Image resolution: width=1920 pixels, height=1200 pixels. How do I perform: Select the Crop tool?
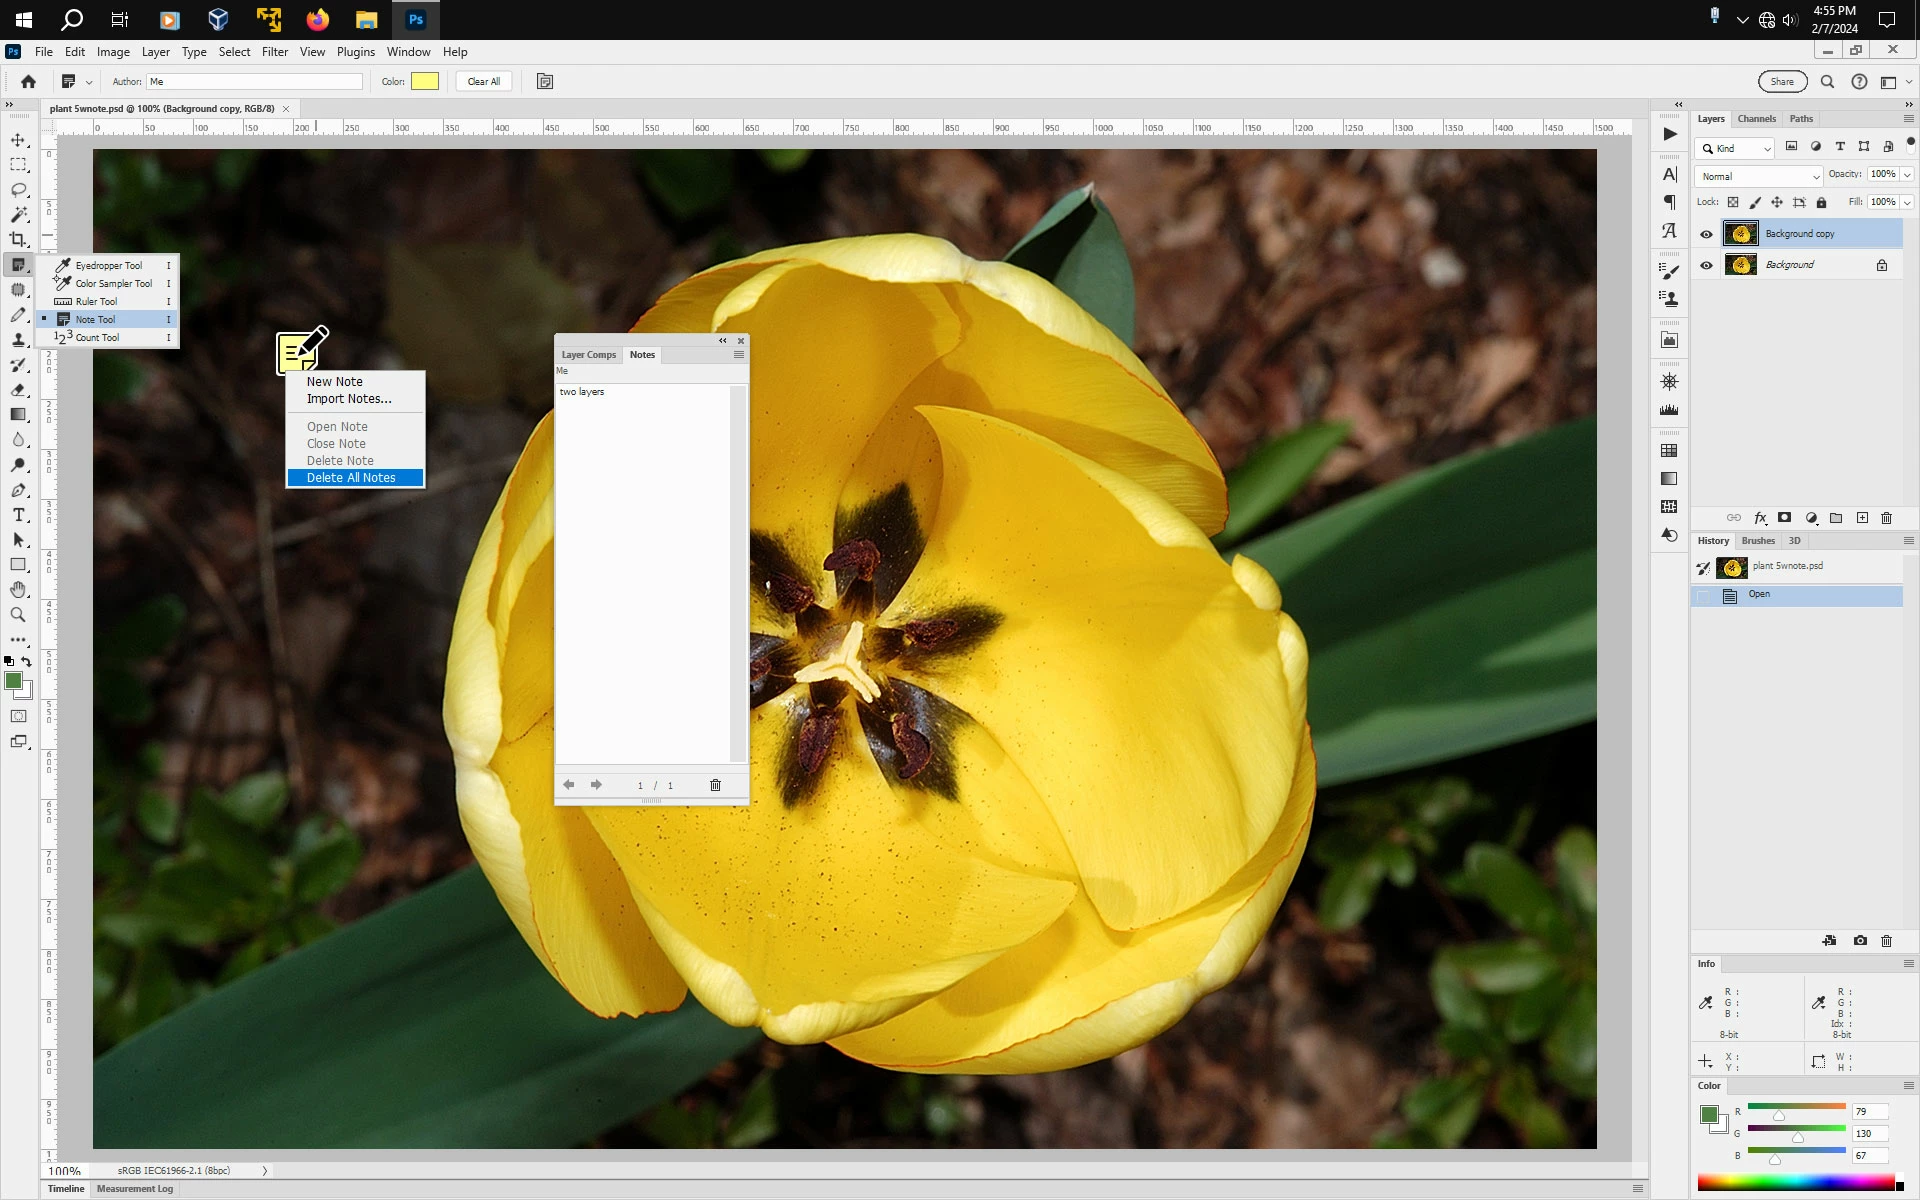click(18, 240)
